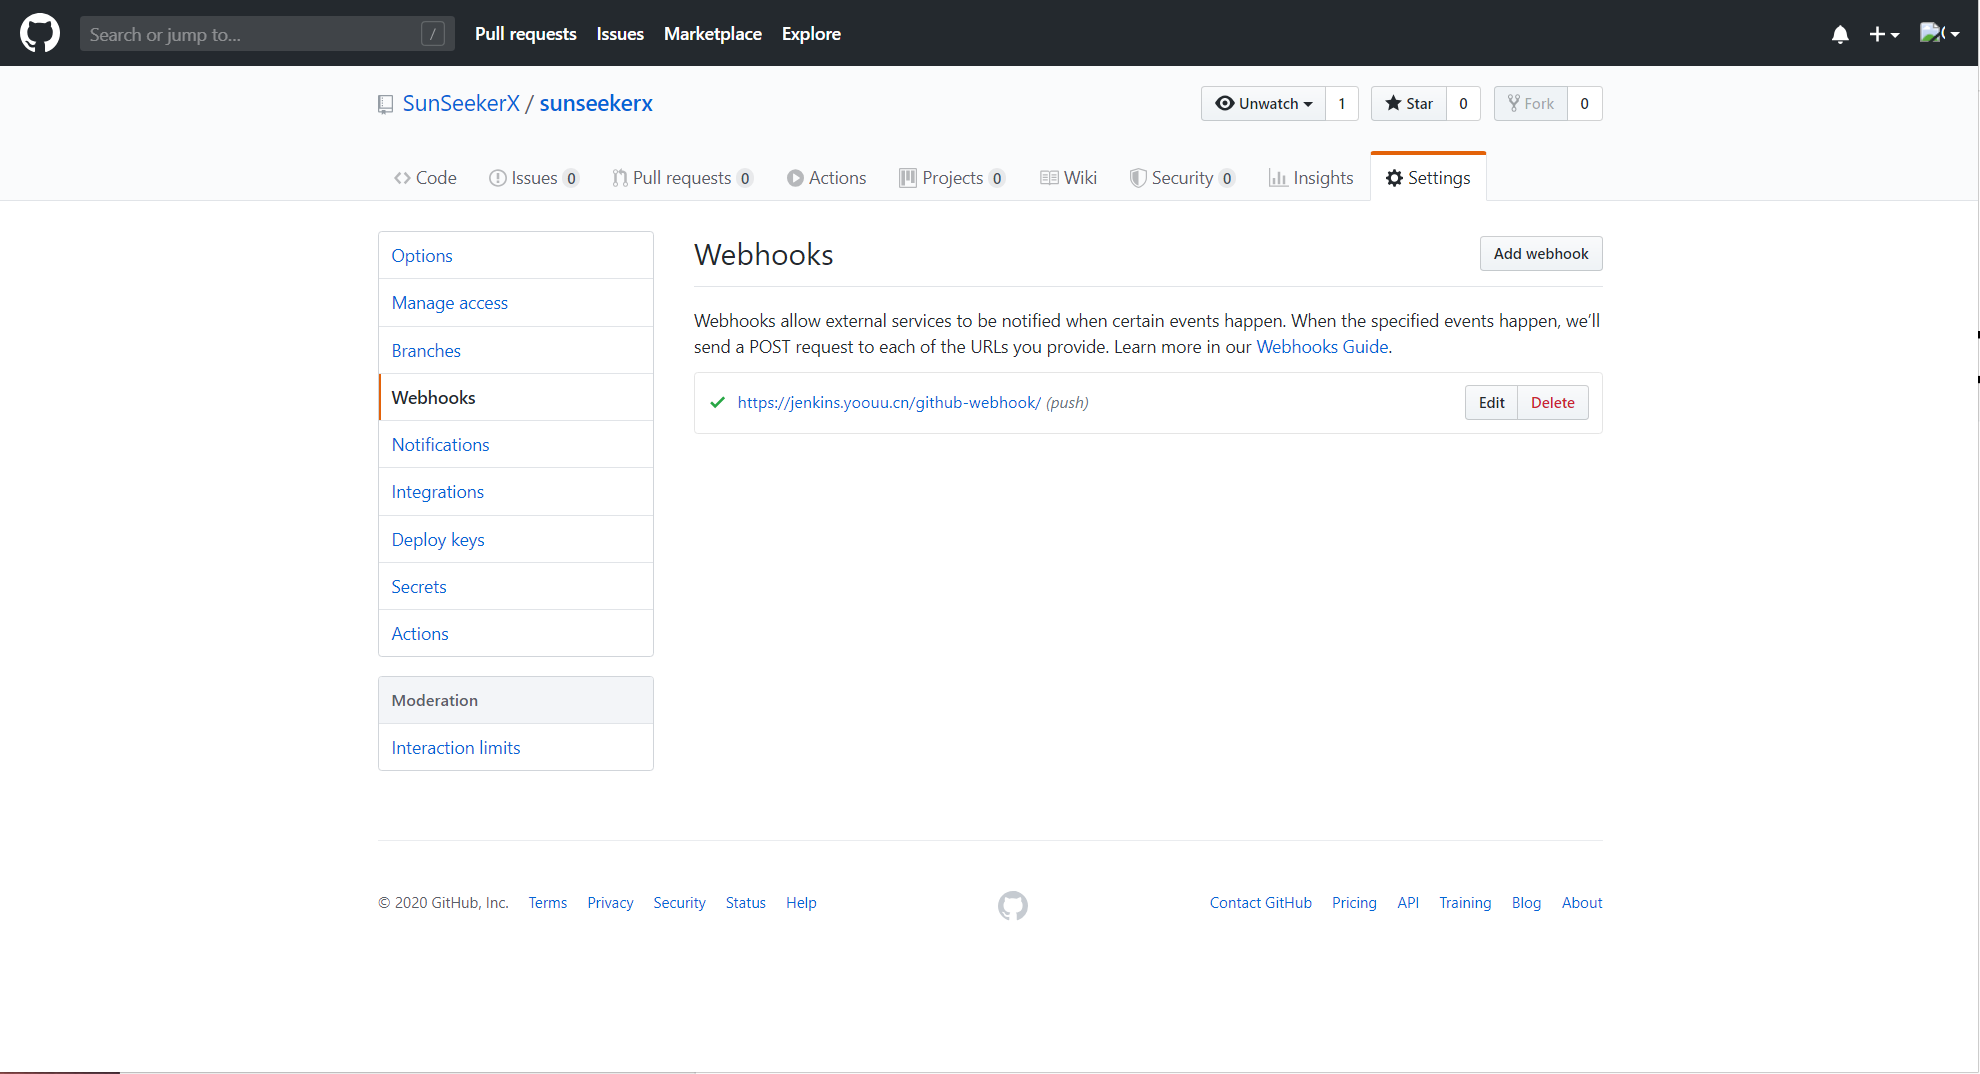Viewport: 1980px width, 1074px height.
Task: Open the Webhooks Guide link
Action: (x=1322, y=347)
